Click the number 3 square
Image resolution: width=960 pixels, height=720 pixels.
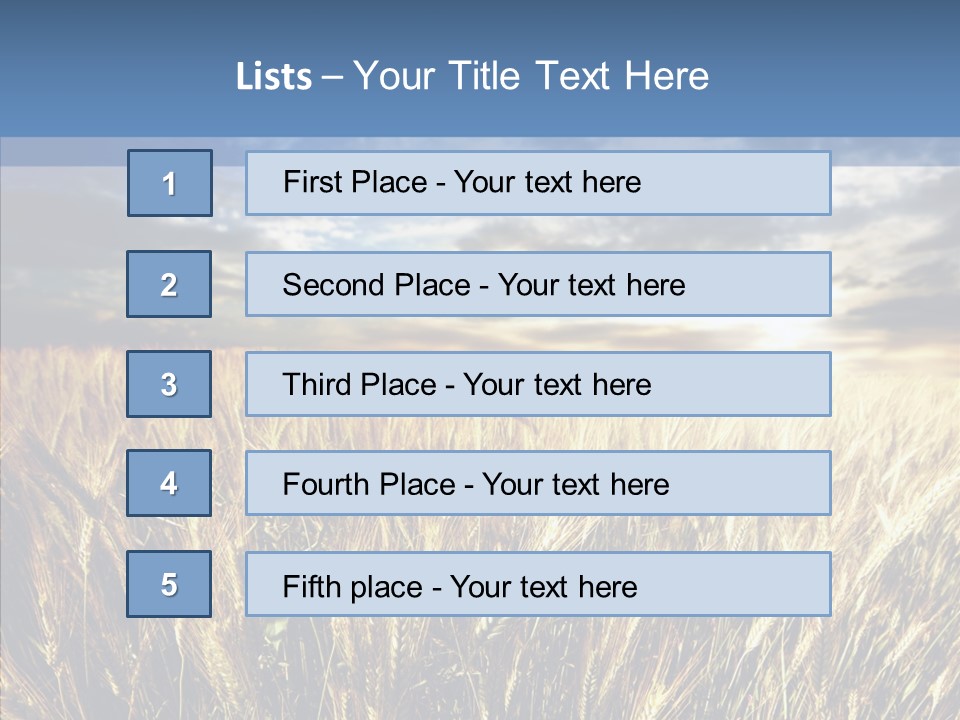pos(169,384)
